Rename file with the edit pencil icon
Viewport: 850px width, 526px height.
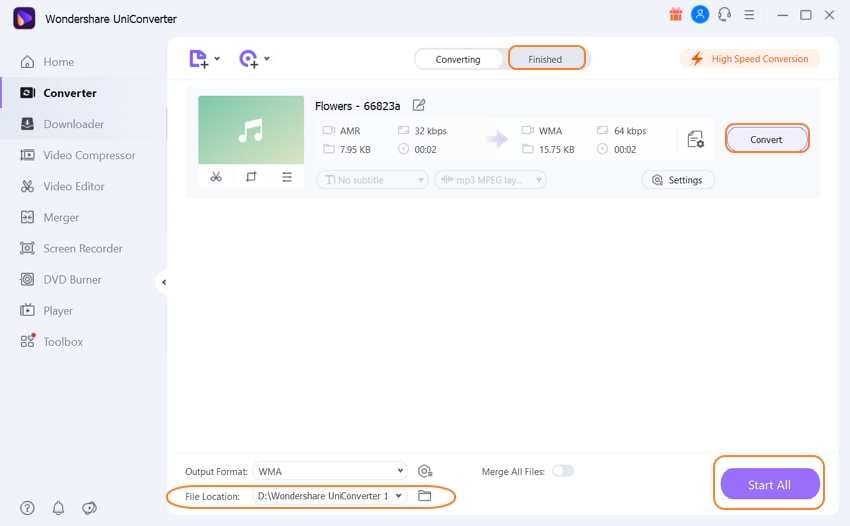[418, 105]
